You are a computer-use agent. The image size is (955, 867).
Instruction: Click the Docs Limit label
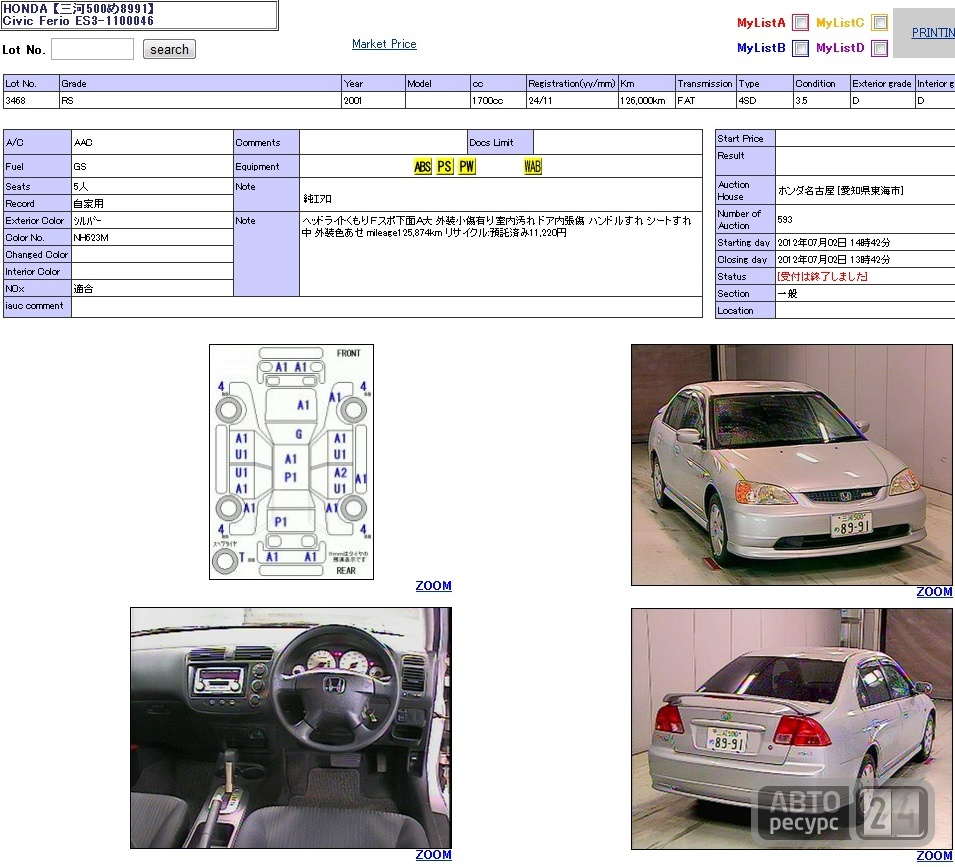pyautogui.click(x=491, y=142)
